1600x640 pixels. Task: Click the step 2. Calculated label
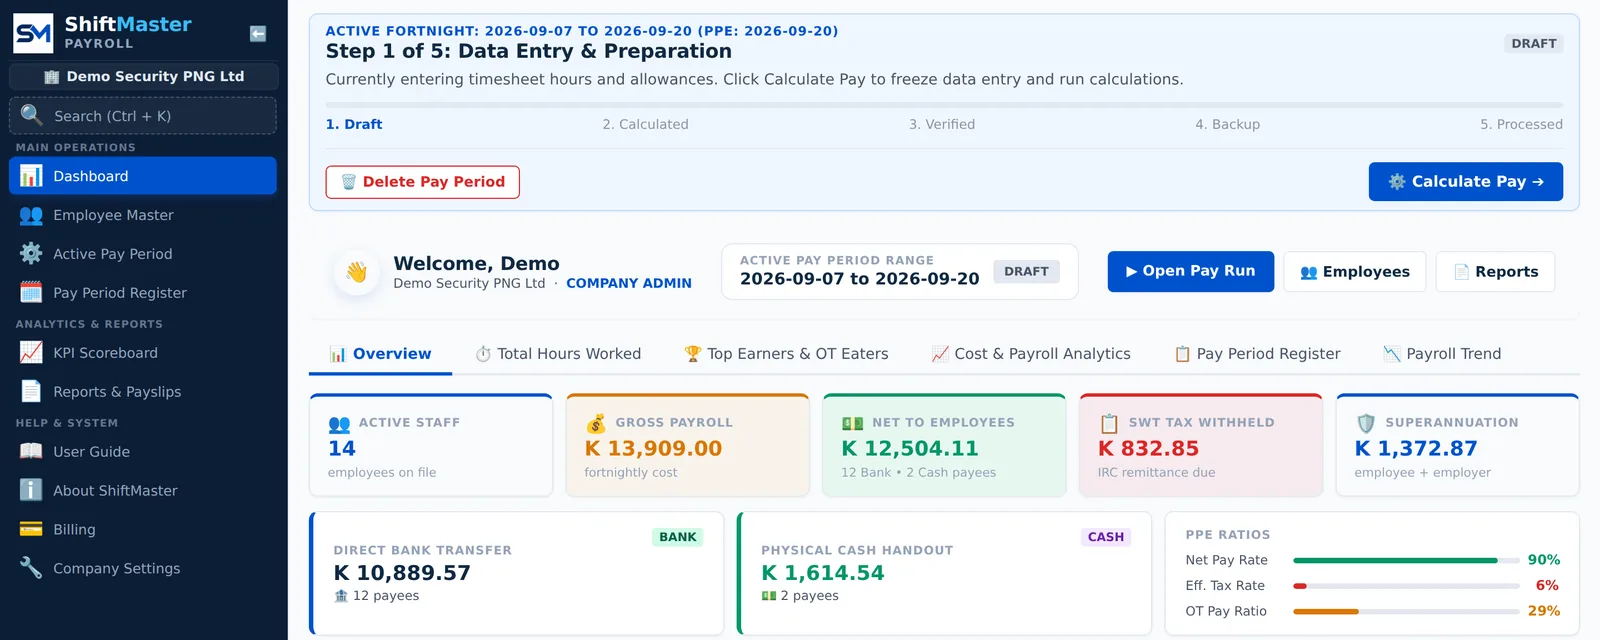pos(645,124)
